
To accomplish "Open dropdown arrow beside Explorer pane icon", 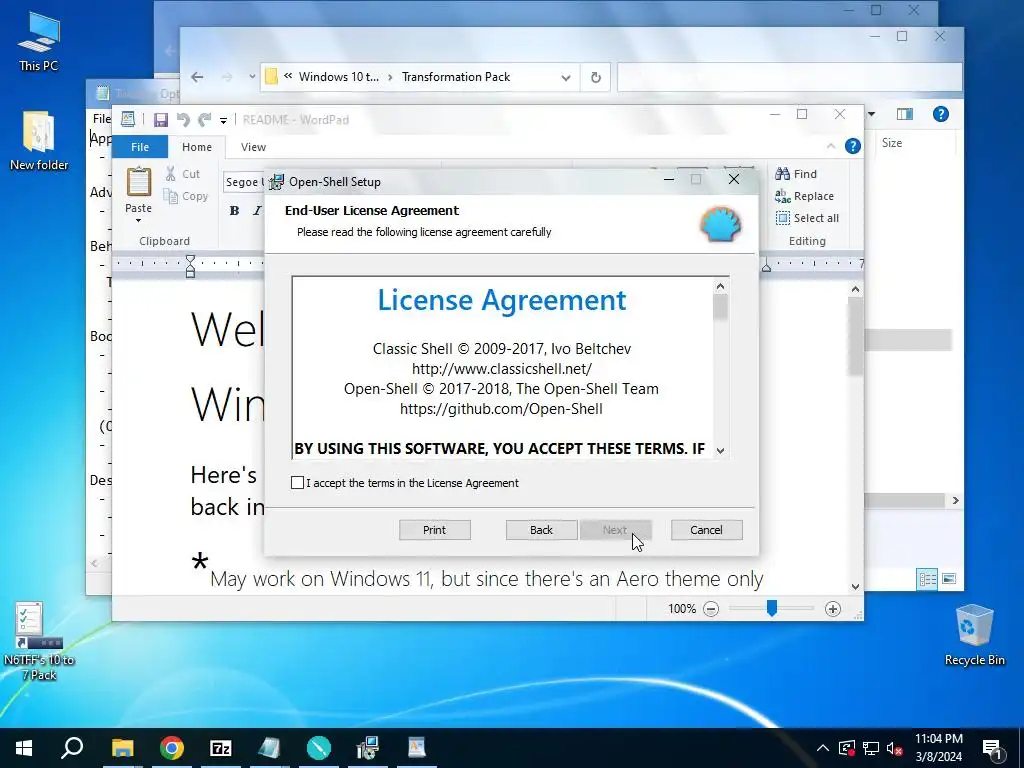I will coord(871,114).
